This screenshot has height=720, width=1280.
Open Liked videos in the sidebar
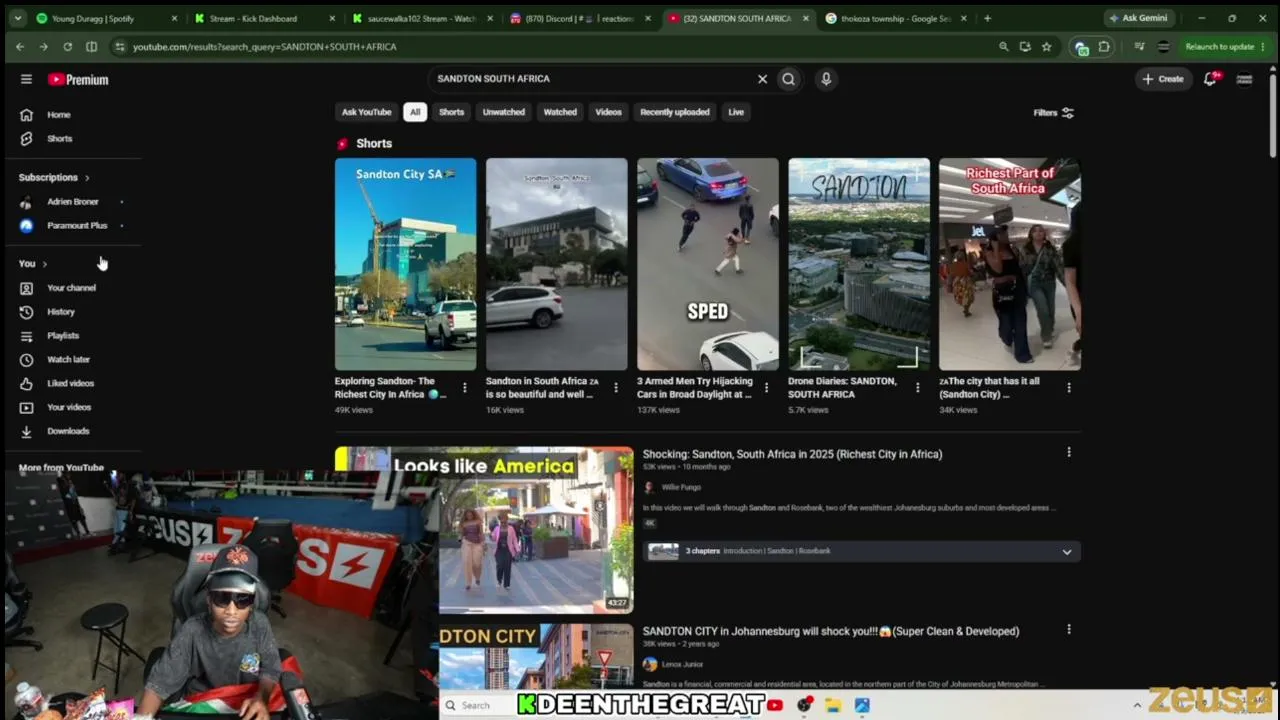(72, 384)
